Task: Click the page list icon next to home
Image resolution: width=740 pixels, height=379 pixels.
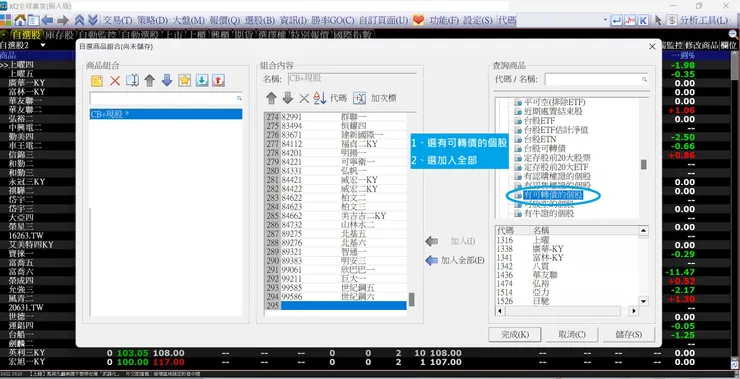Action: 33,20
